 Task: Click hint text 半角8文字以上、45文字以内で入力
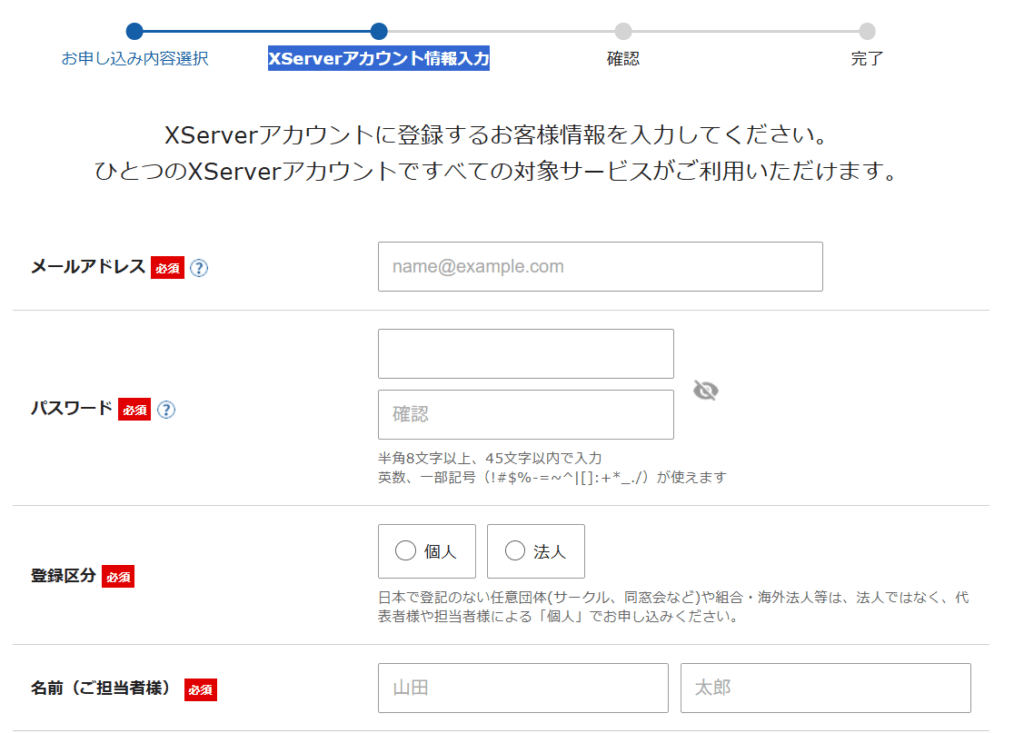coord(490,458)
